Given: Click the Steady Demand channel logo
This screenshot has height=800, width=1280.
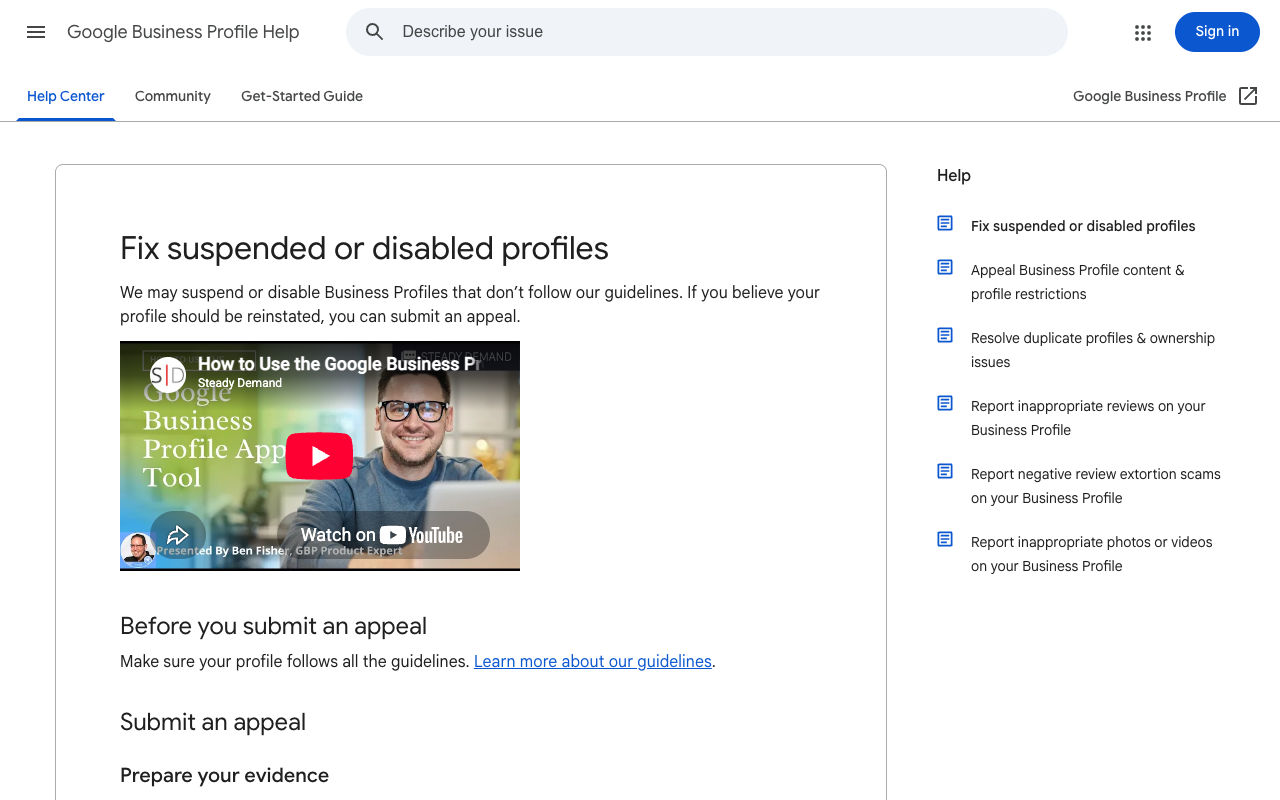Looking at the screenshot, I should click(x=168, y=374).
